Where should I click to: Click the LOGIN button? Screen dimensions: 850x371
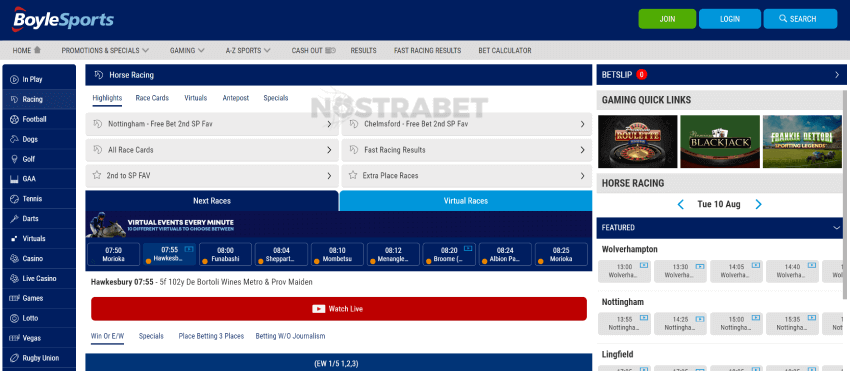click(x=730, y=19)
